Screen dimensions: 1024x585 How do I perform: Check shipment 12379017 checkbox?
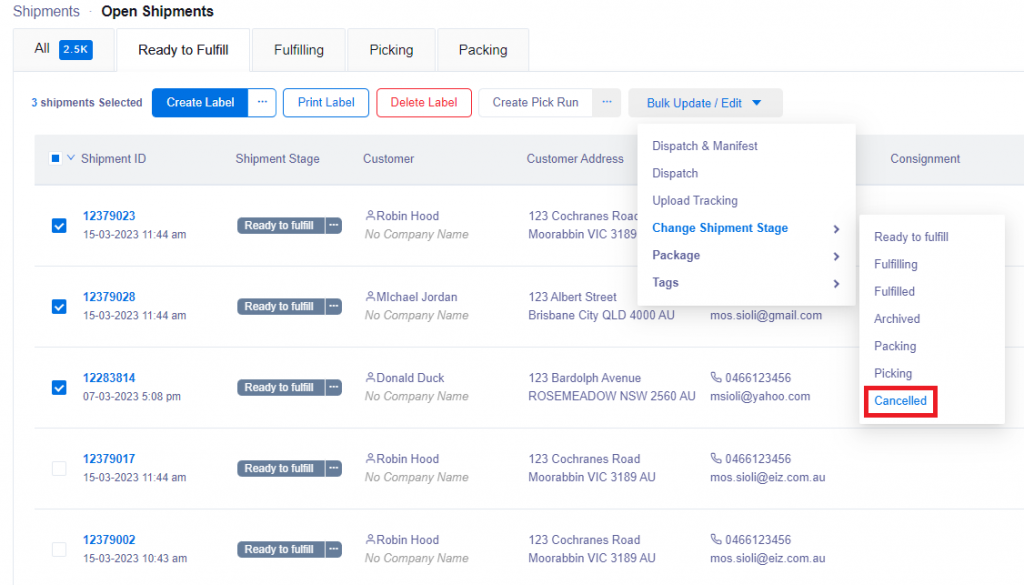tap(59, 469)
